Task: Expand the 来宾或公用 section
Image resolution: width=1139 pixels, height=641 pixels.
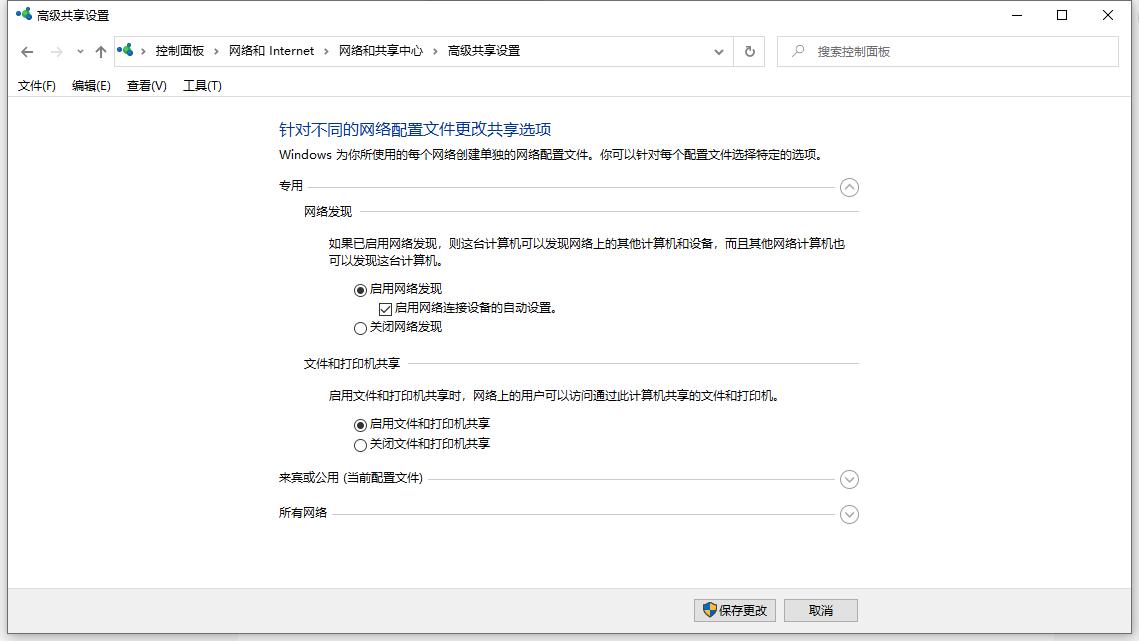Action: coord(849,479)
